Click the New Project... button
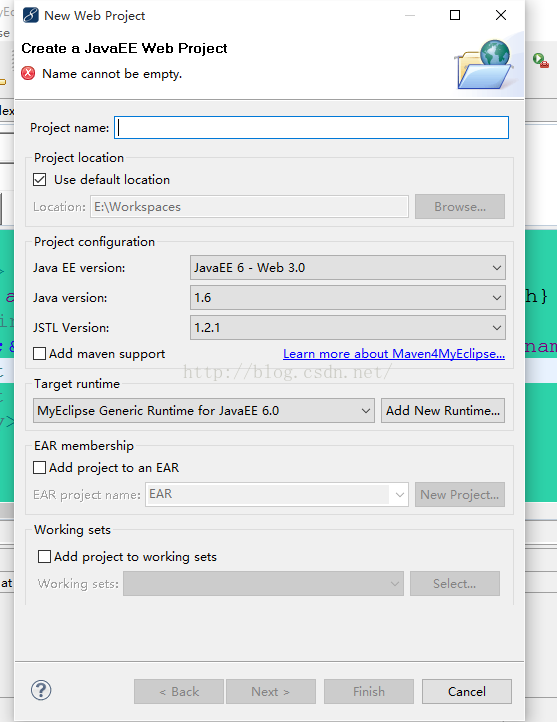The width and height of the screenshot is (557, 722). pyautogui.click(x=460, y=495)
